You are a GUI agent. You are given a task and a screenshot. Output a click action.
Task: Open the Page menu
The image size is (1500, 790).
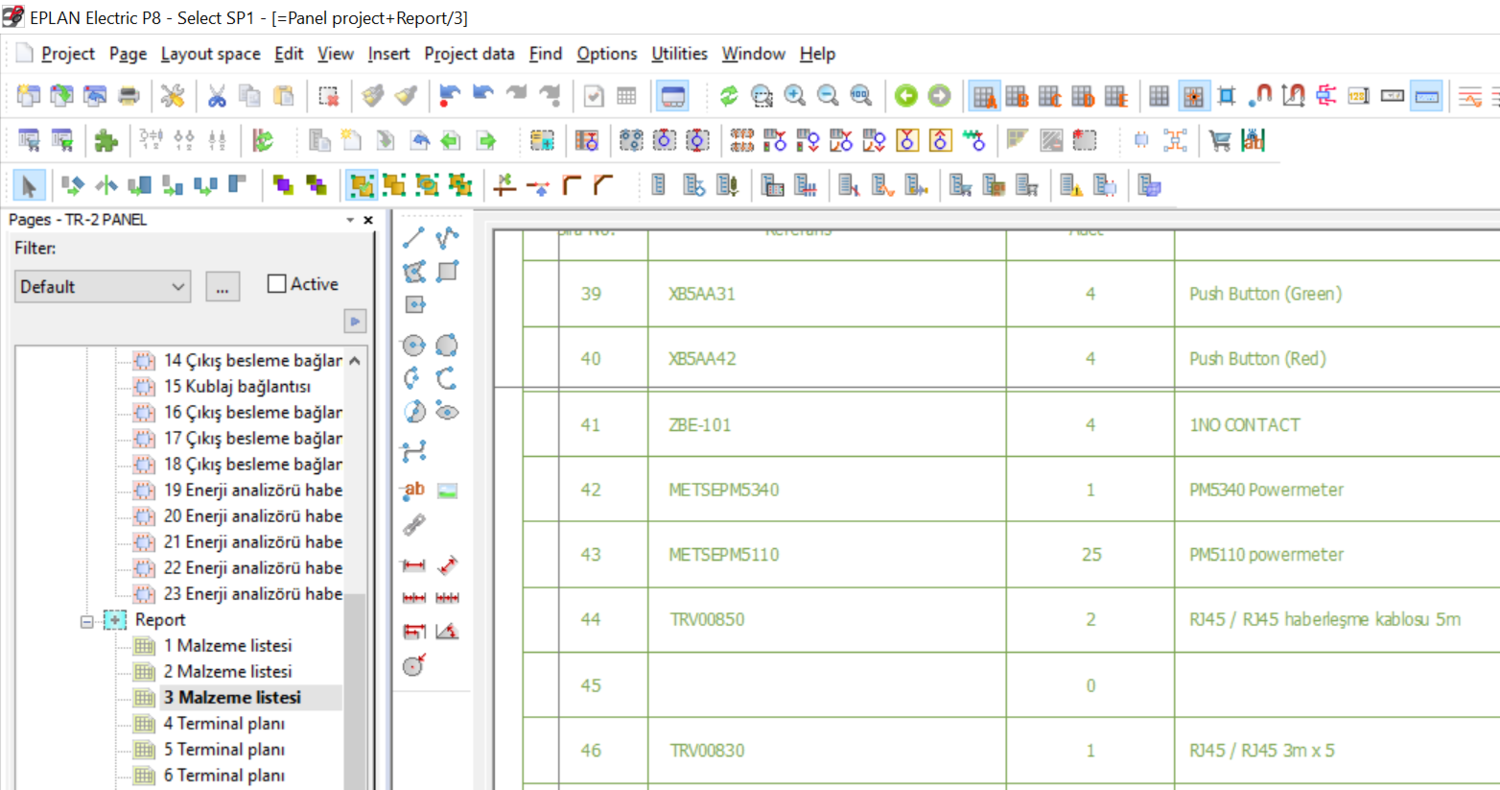point(128,54)
